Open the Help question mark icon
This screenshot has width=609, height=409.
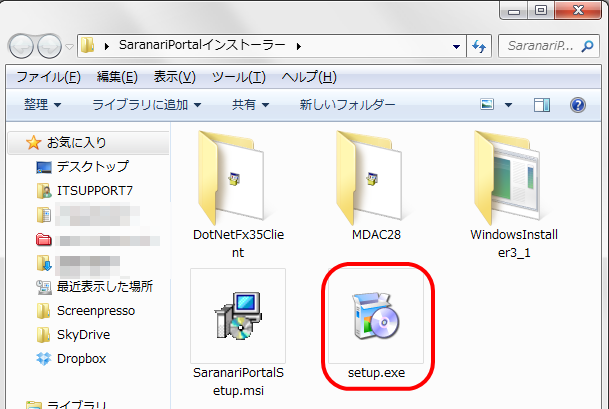pos(578,105)
